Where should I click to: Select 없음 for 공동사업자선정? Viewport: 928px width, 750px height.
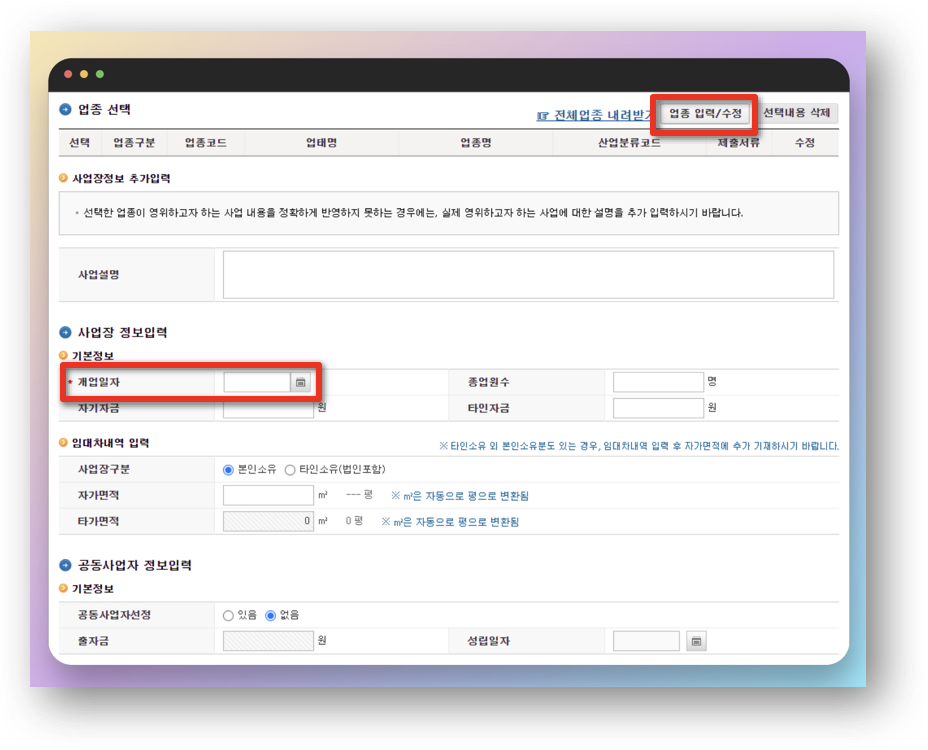[270, 616]
